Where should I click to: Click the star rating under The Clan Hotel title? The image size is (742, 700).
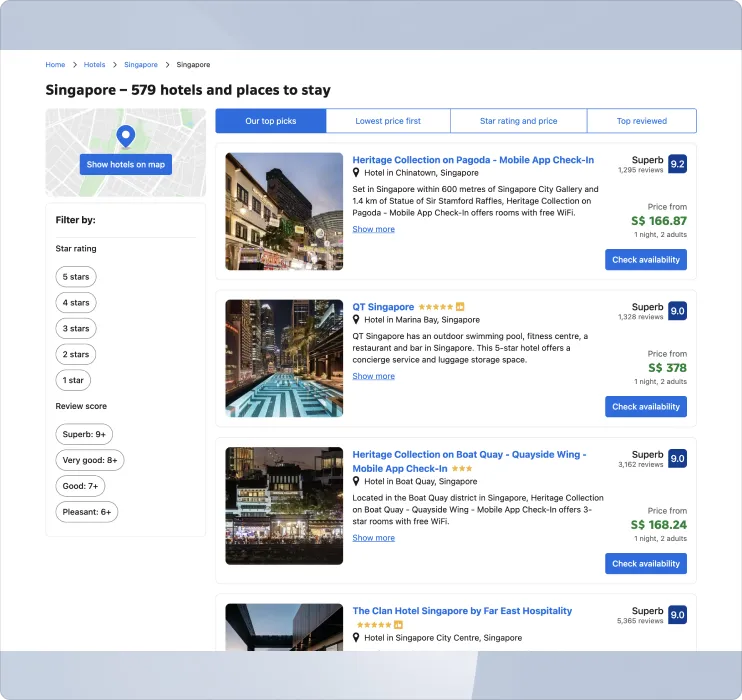tap(374, 625)
